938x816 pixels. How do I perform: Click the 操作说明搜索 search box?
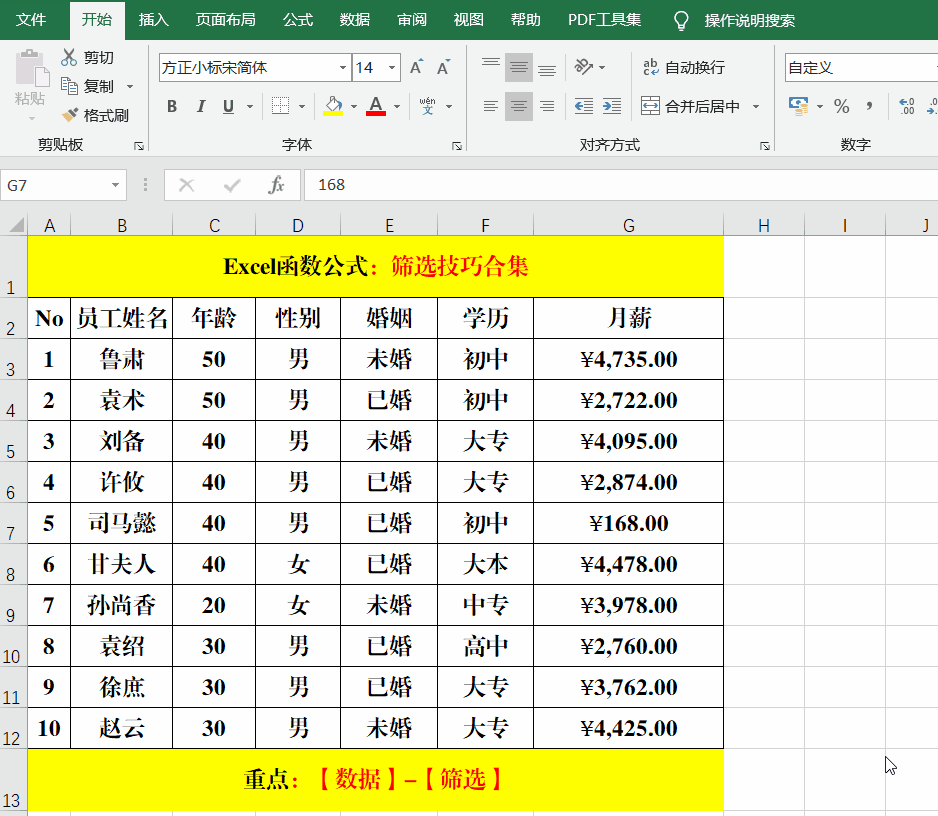pyautogui.click(x=750, y=20)
